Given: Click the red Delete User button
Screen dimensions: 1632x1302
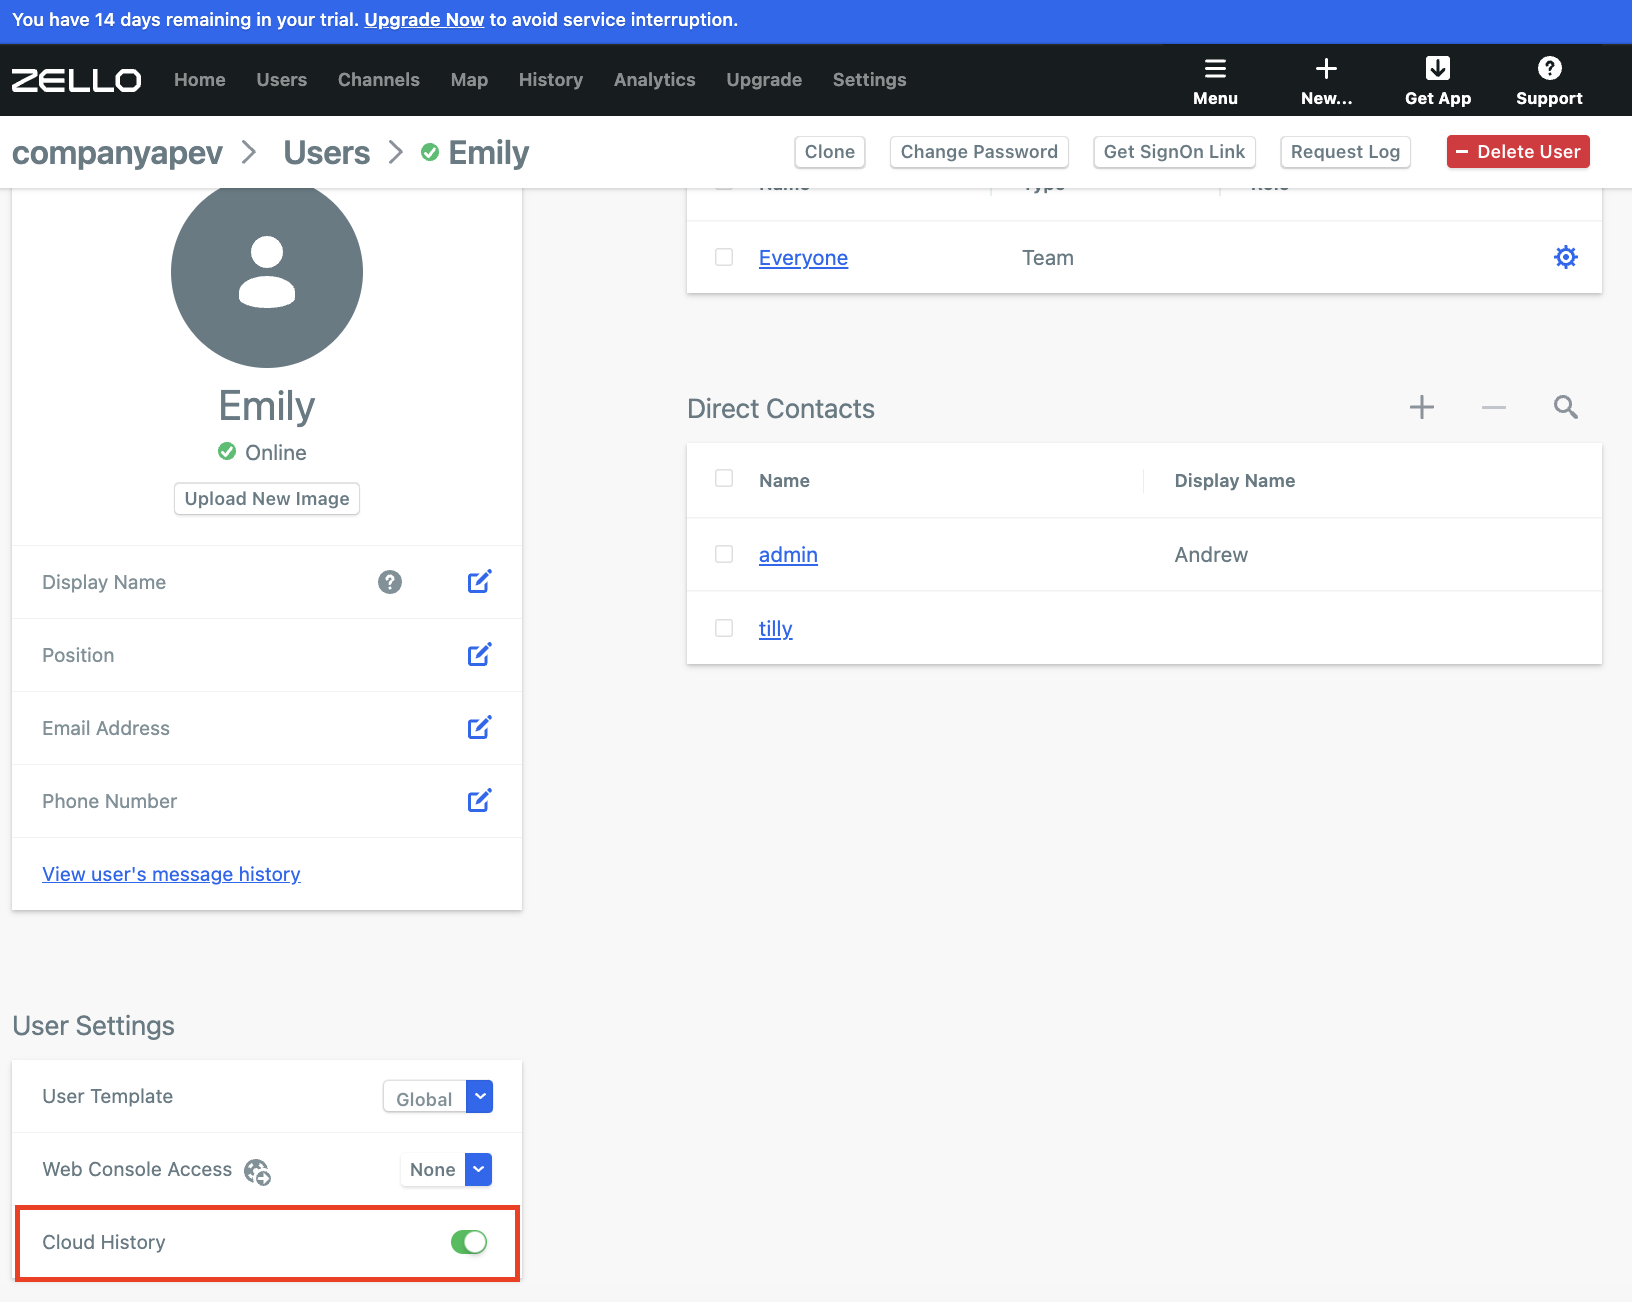Looking at the screenshot, I should click(x=1518, y=152).
